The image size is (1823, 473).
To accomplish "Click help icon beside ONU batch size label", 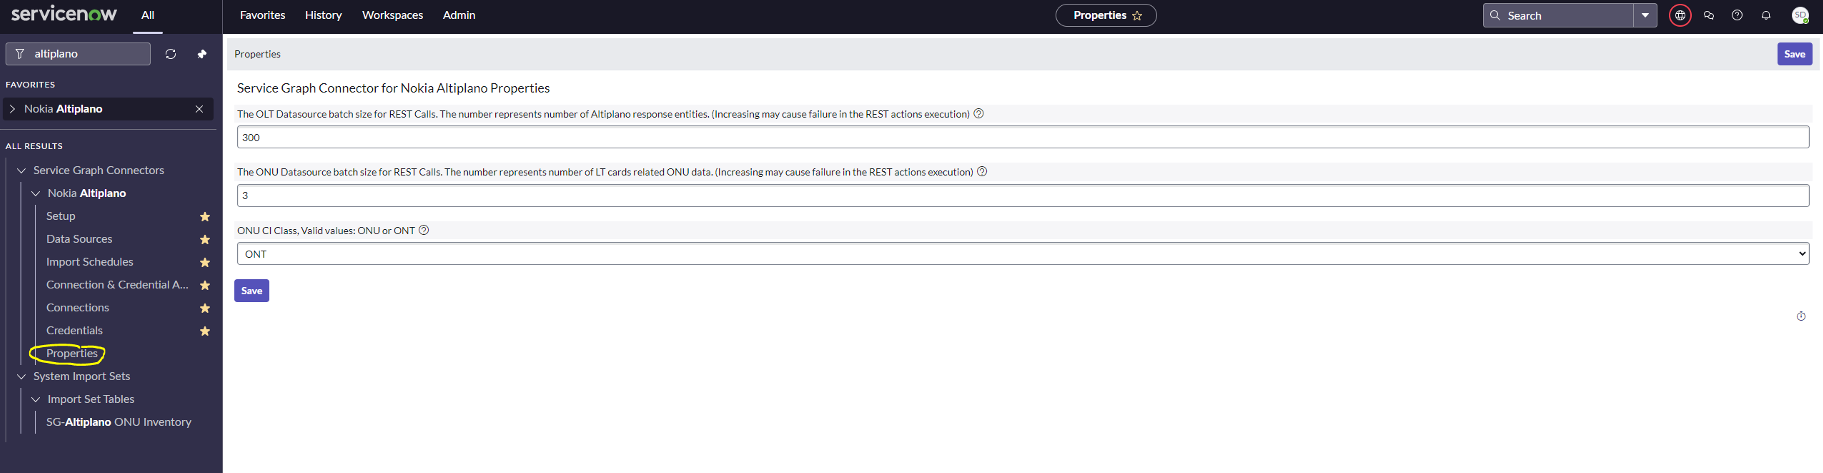I will point(982,172).
